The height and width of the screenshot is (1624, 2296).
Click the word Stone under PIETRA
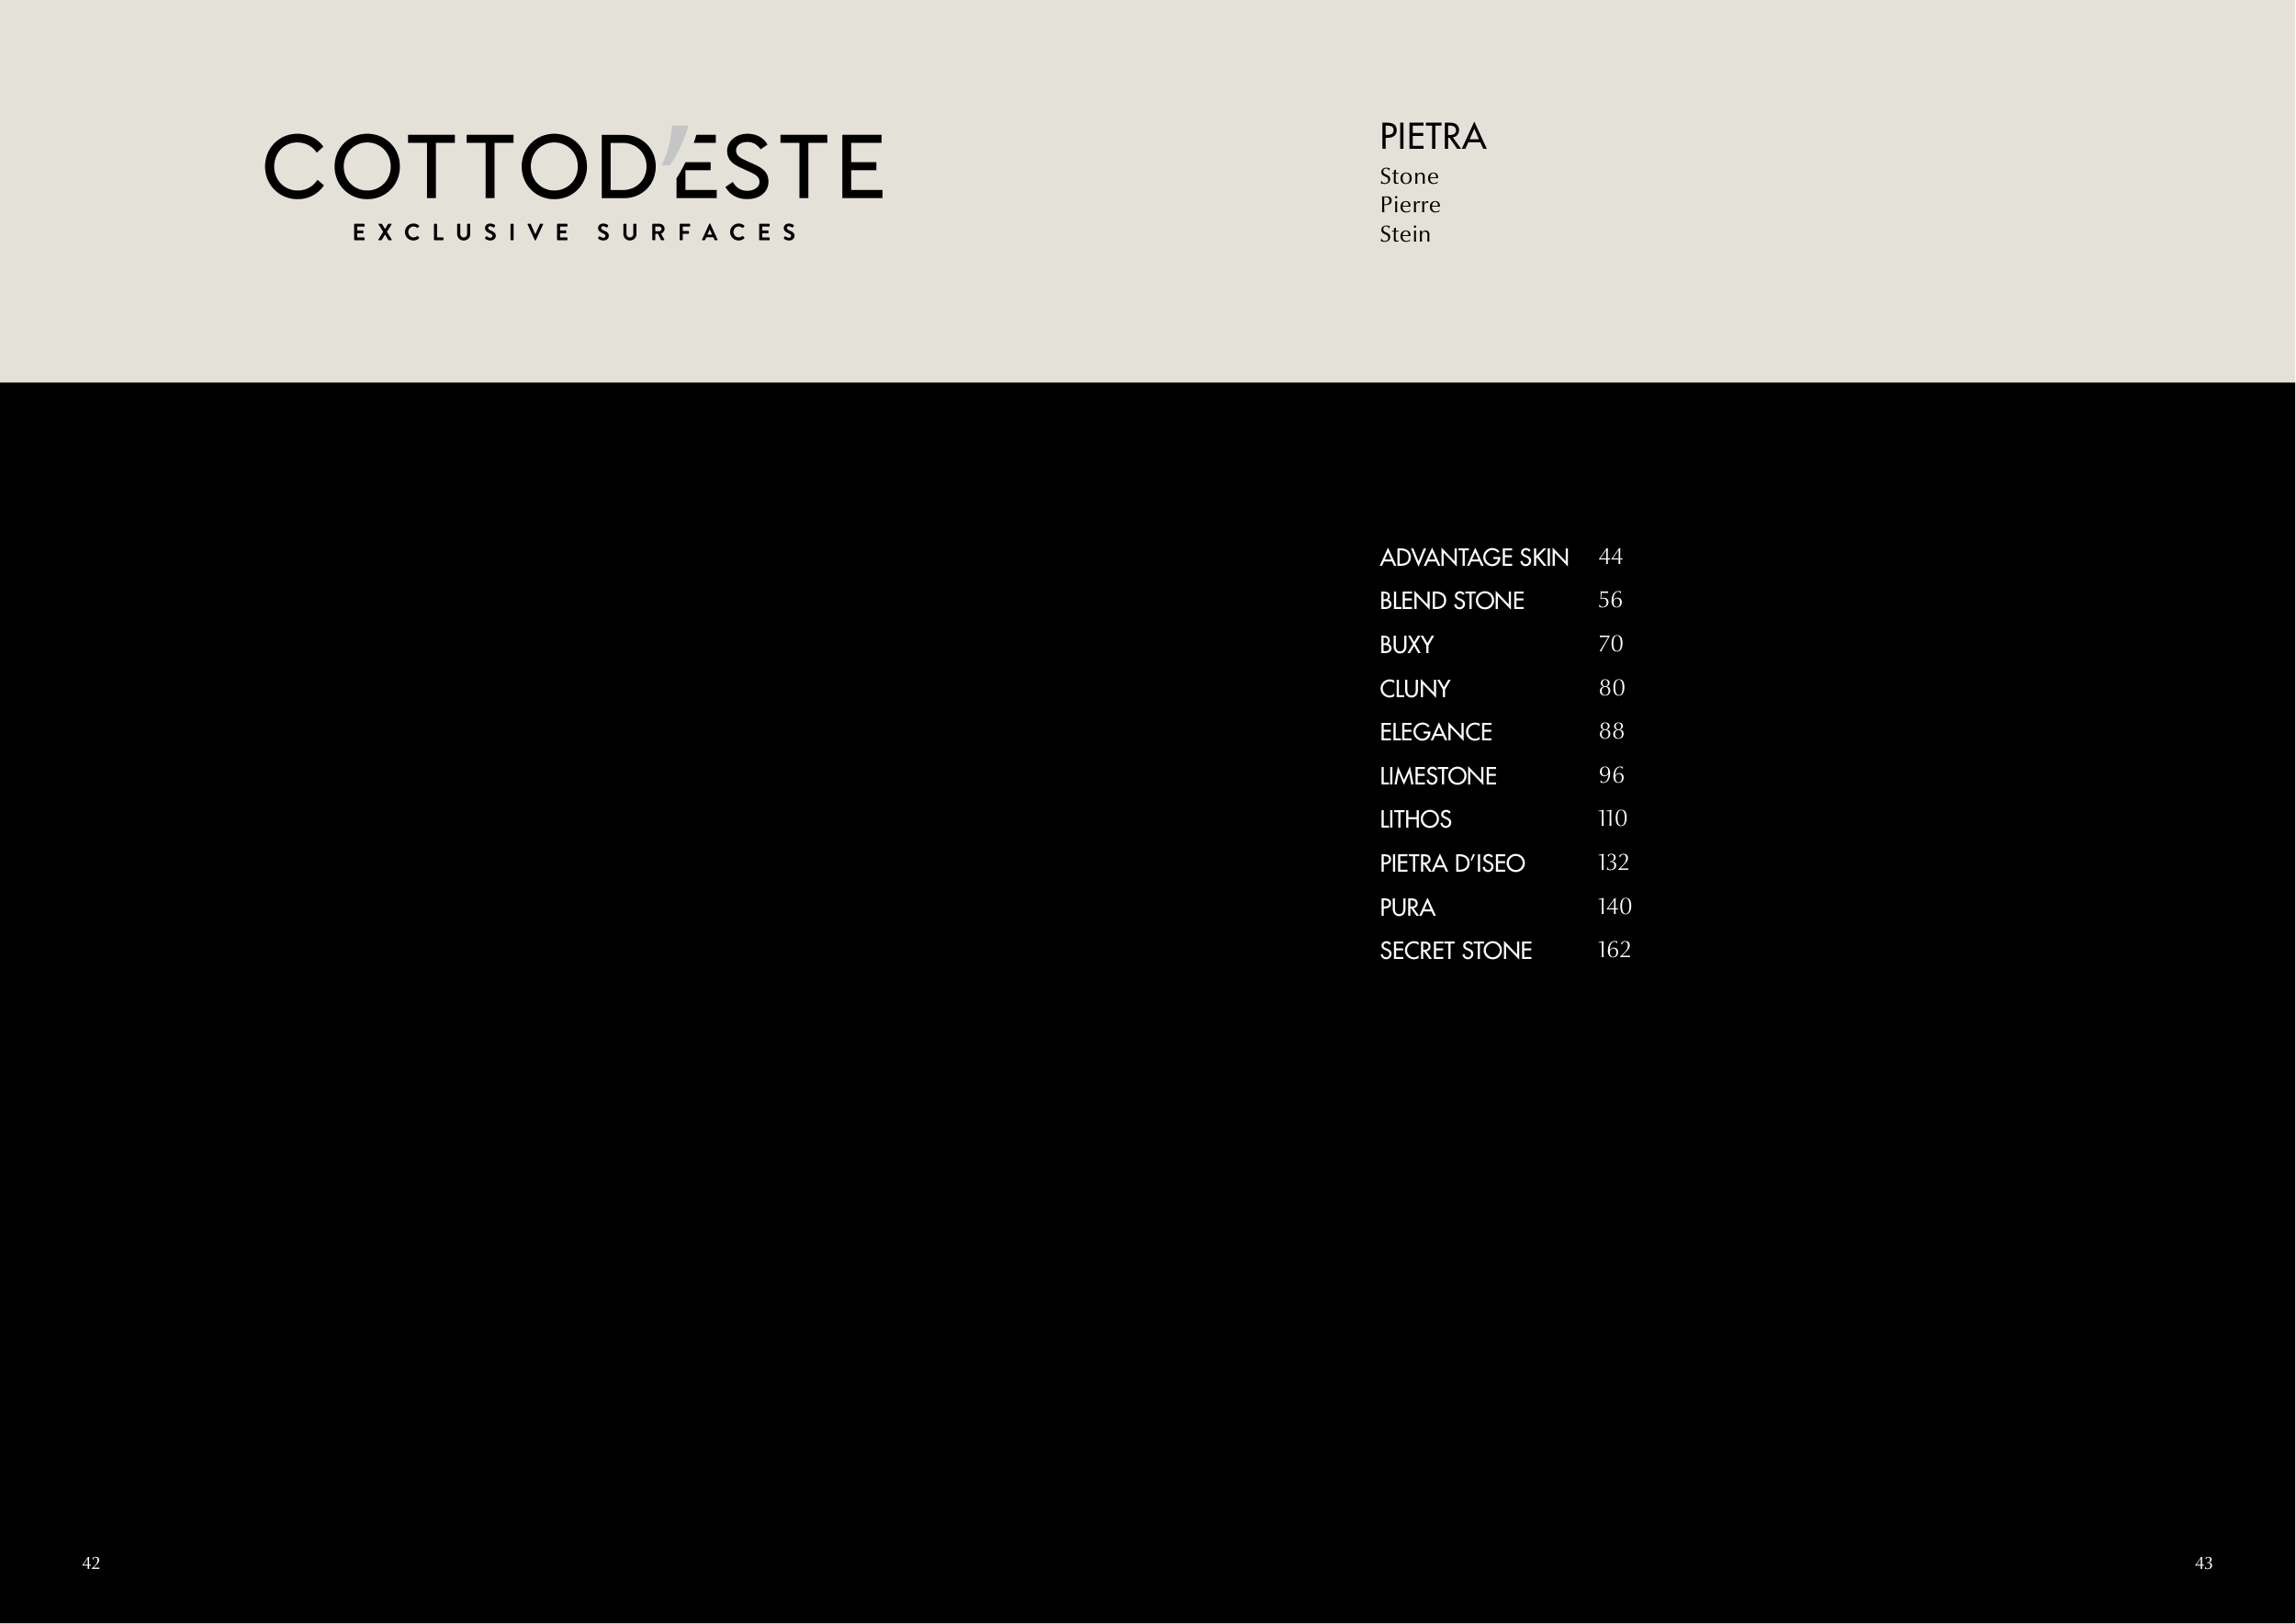(1408, 177)
